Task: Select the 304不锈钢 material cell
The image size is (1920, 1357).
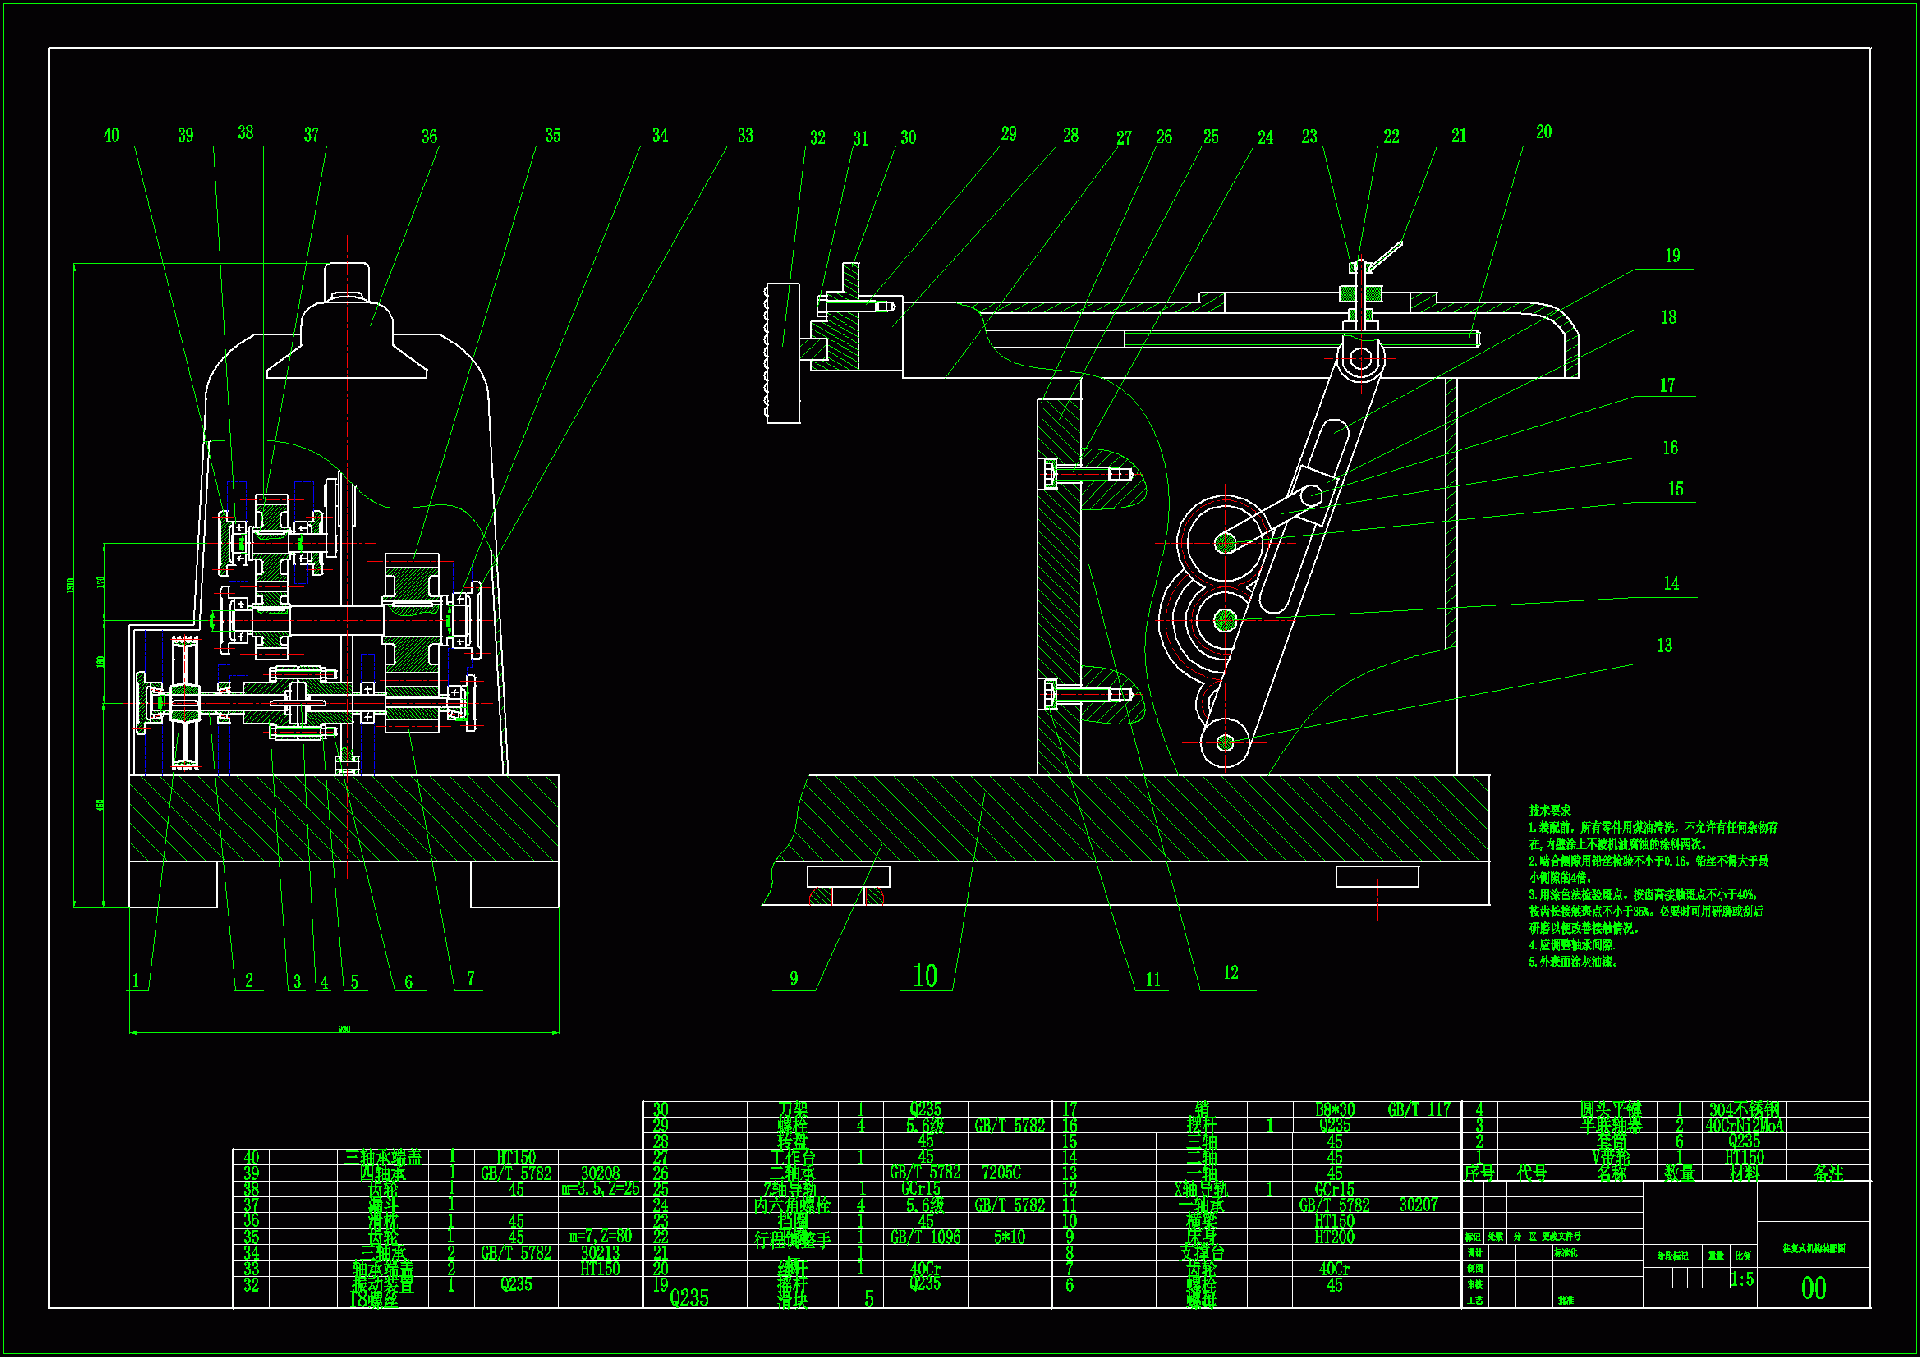Action: tap(1743, 1110)
